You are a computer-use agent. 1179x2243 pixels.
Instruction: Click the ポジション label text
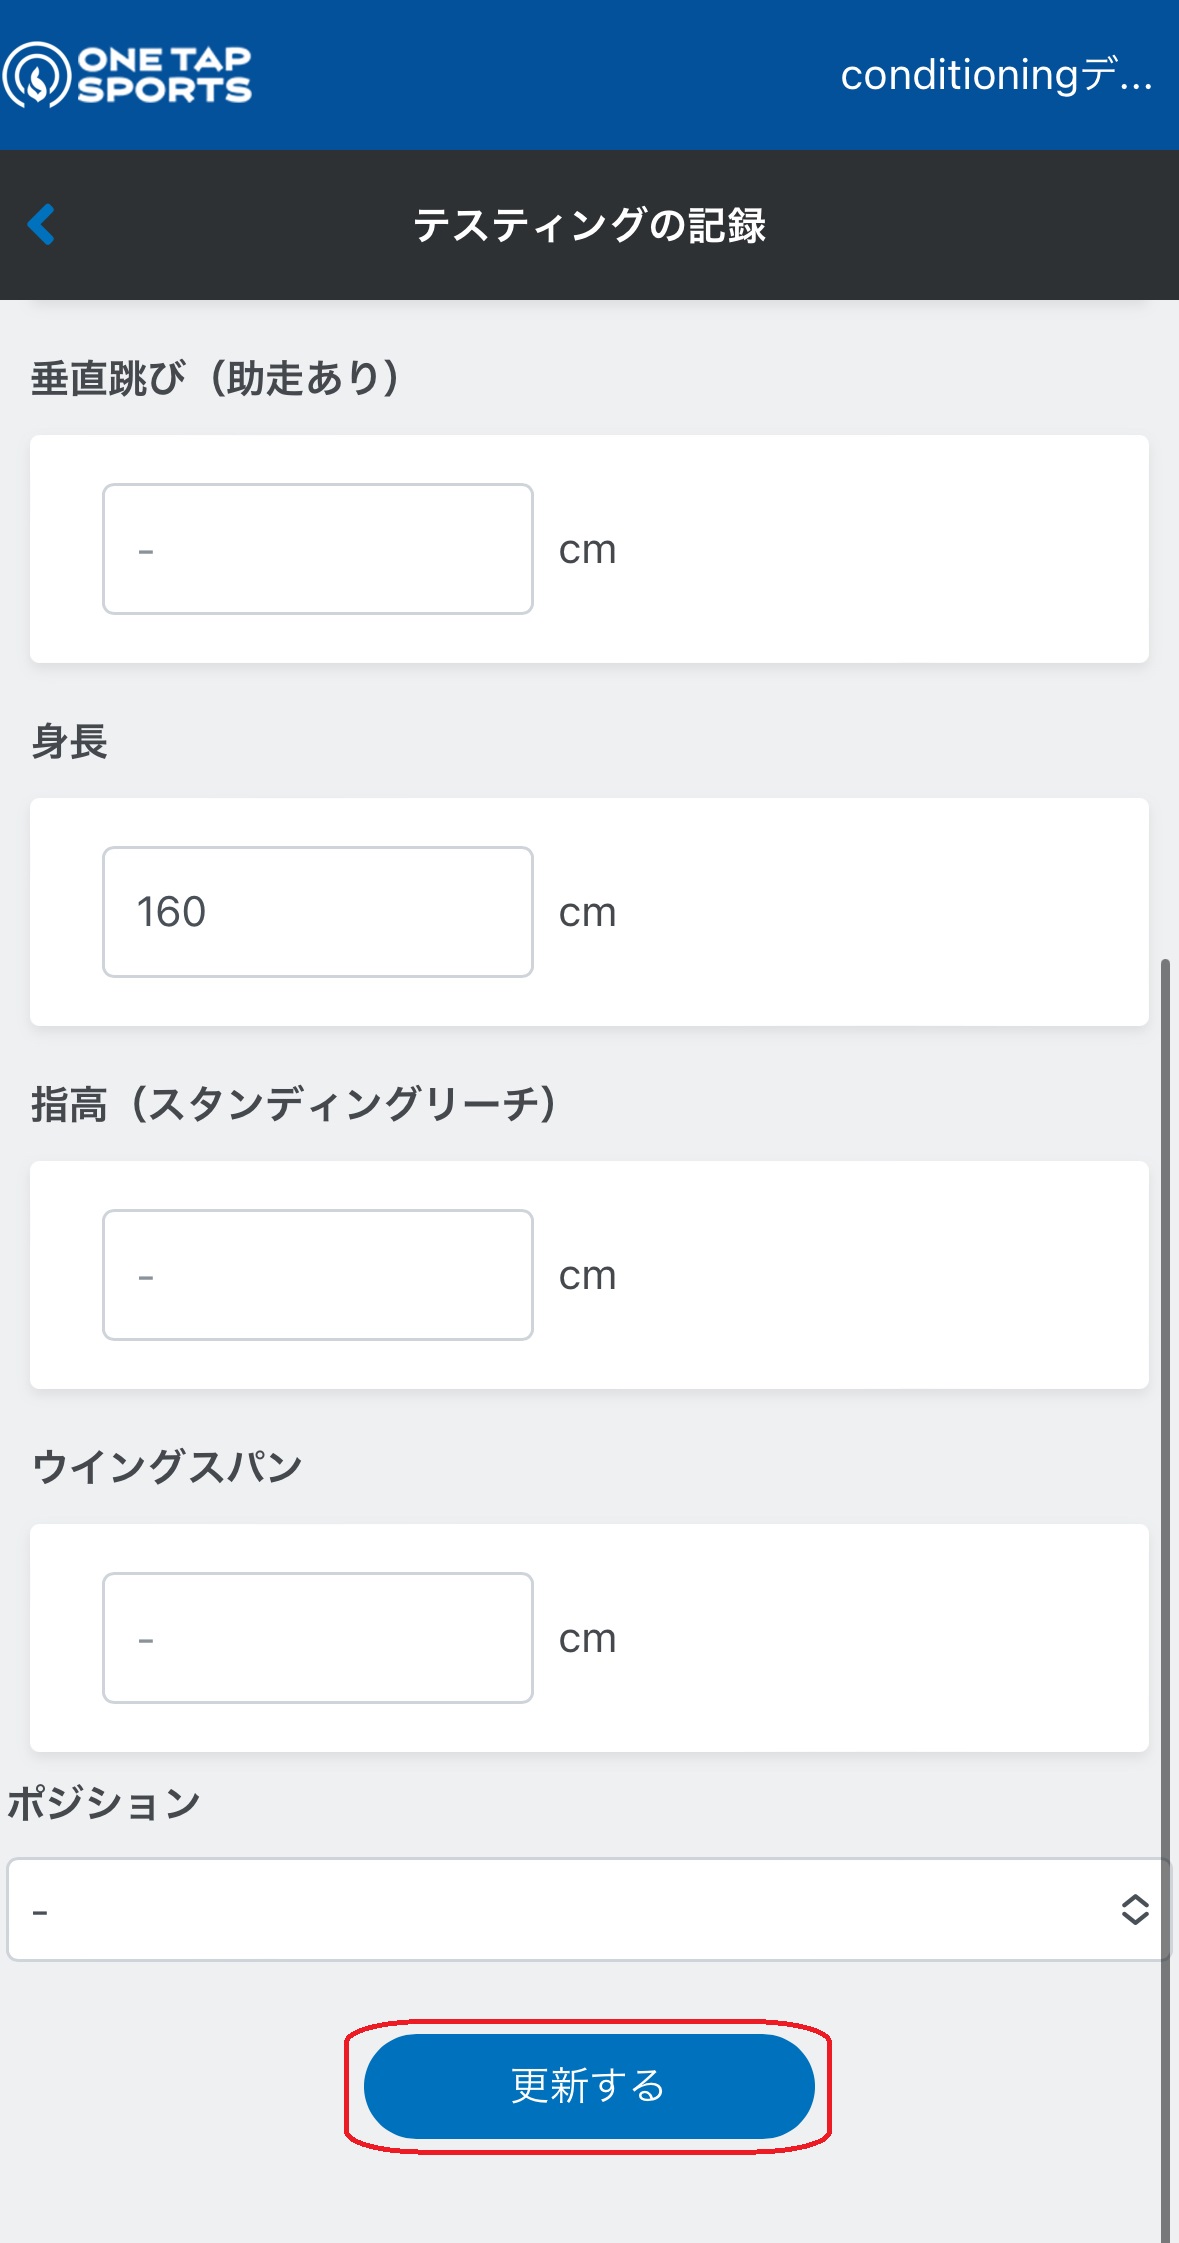coord(104,1804)
